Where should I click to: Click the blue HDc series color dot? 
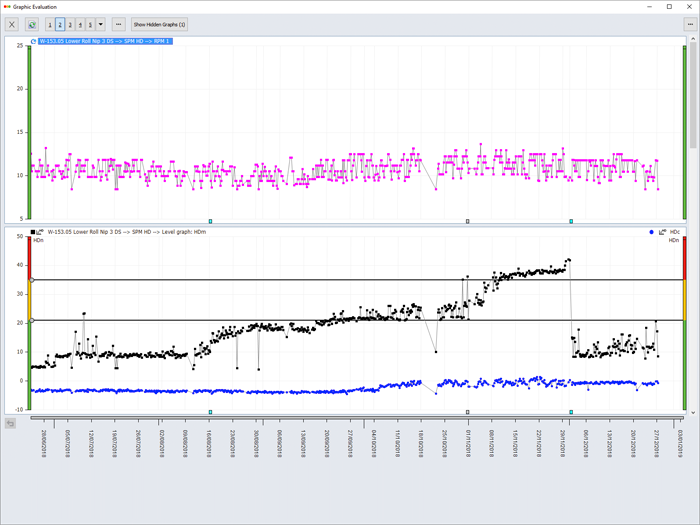(651, 232)
